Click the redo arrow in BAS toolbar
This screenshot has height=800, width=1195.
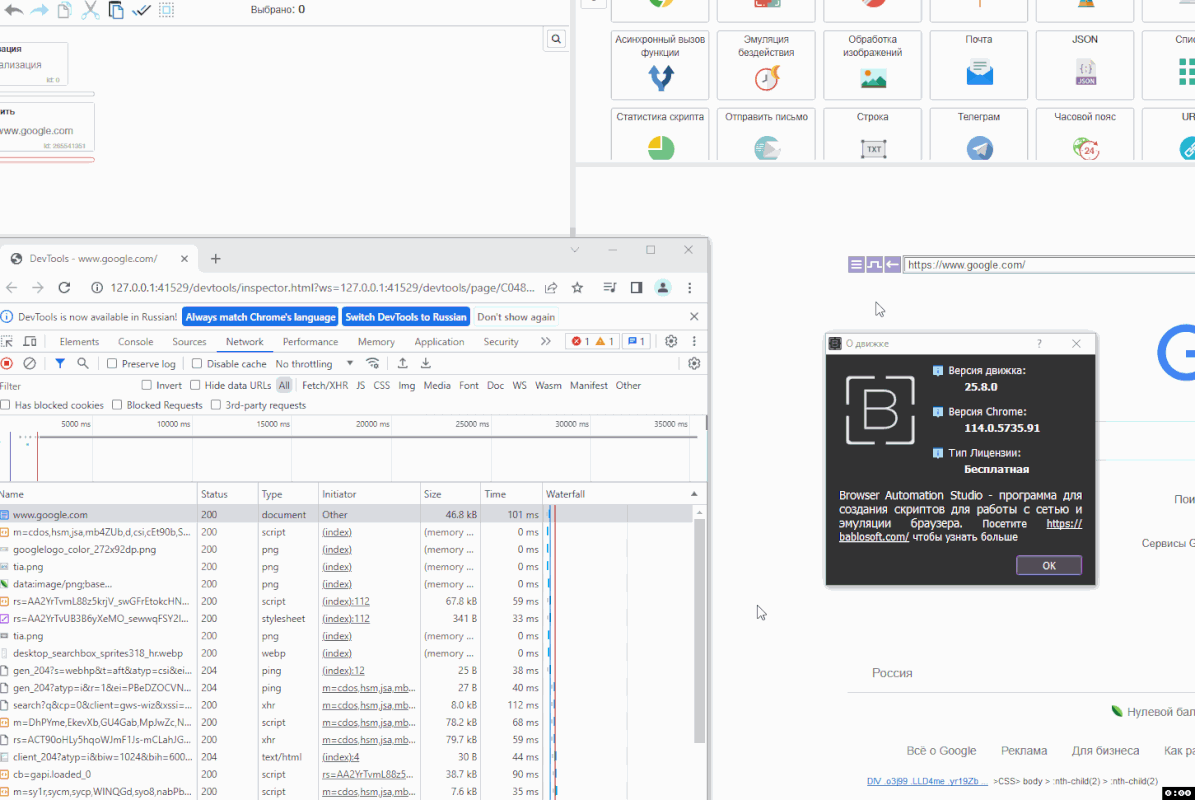(39, 10)
